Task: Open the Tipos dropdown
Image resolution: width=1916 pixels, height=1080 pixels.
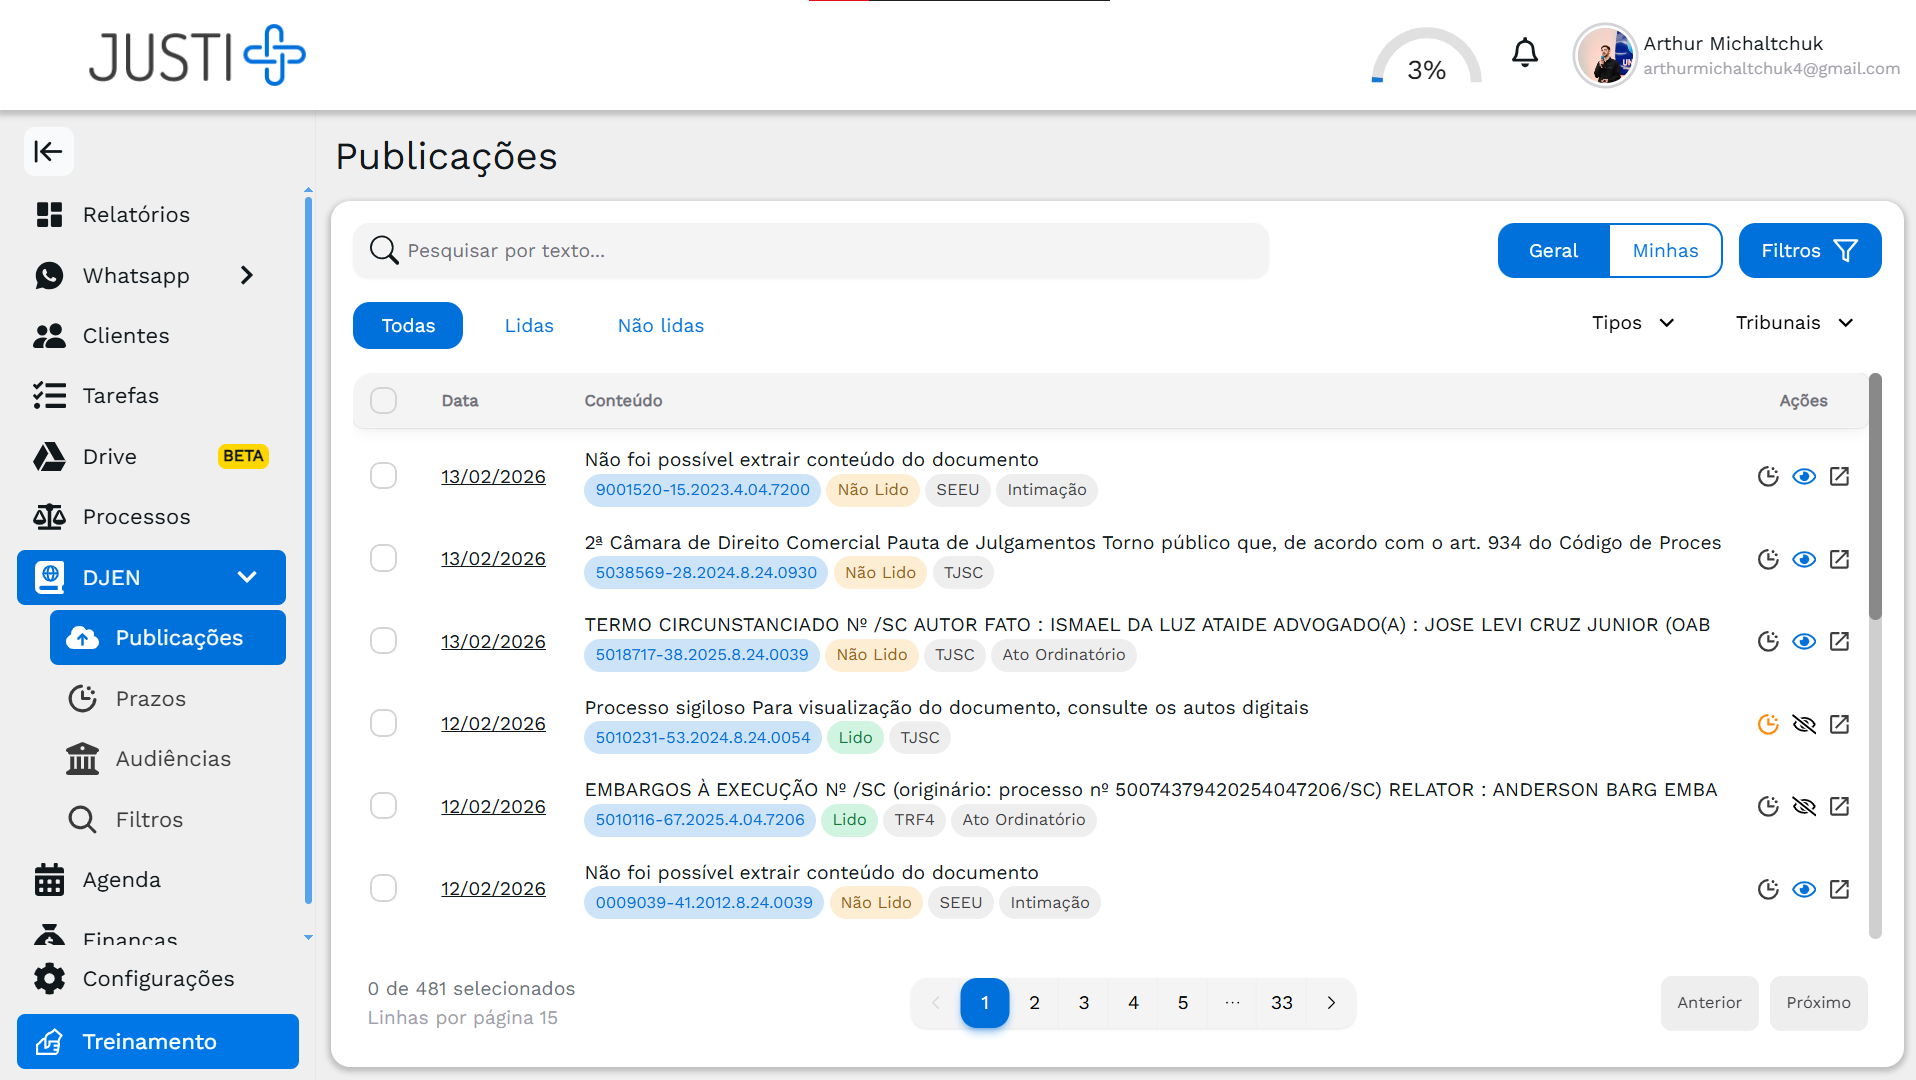Action: (1632, 322)
